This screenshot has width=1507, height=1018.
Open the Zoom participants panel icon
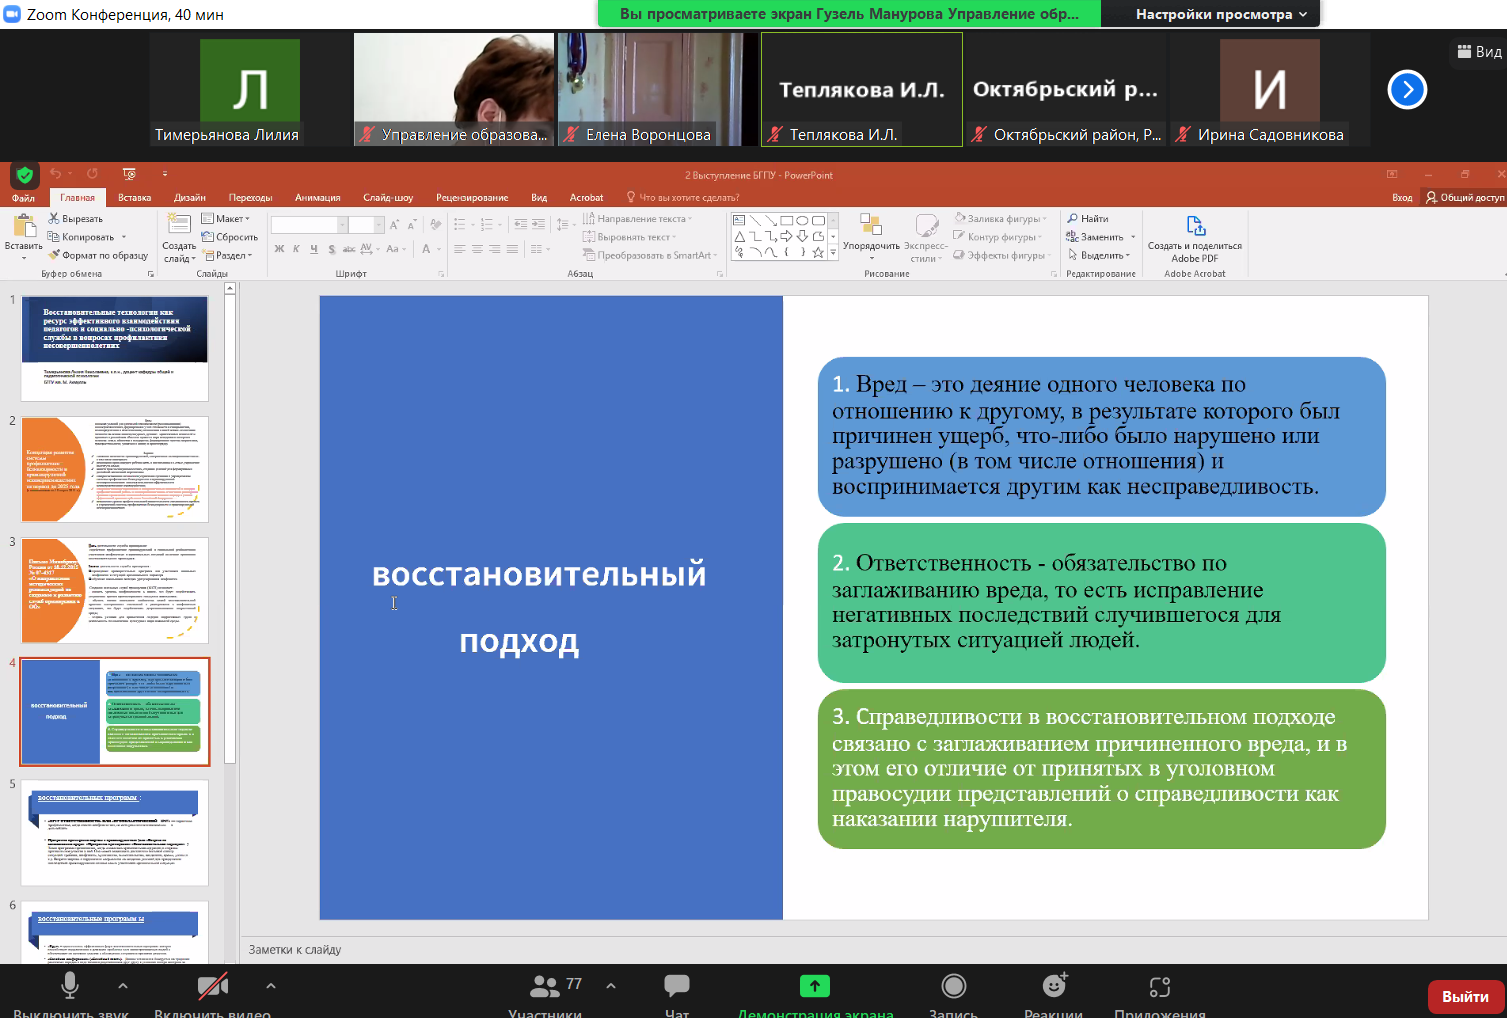click(x=545, y=987)
